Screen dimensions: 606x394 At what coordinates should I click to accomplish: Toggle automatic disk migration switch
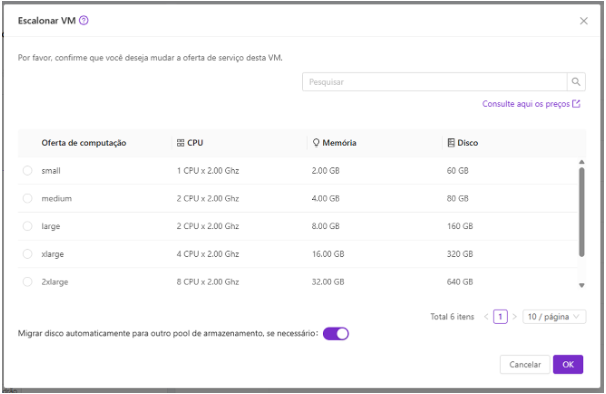(336, 334)
